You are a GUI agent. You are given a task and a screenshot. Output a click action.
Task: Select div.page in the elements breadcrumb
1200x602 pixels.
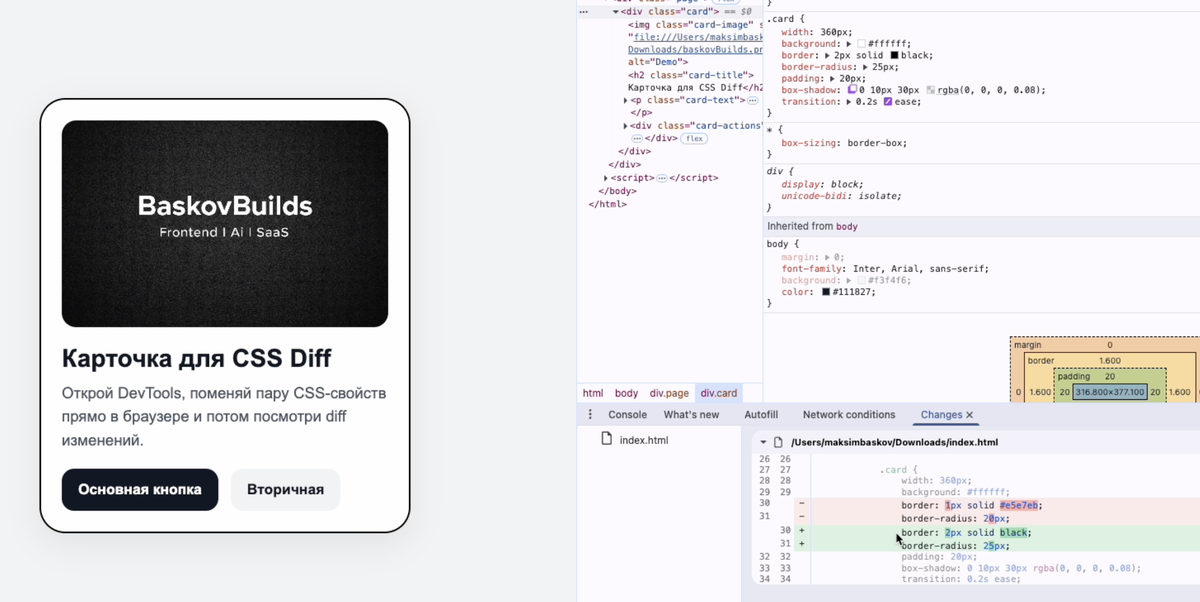(669, 393)
